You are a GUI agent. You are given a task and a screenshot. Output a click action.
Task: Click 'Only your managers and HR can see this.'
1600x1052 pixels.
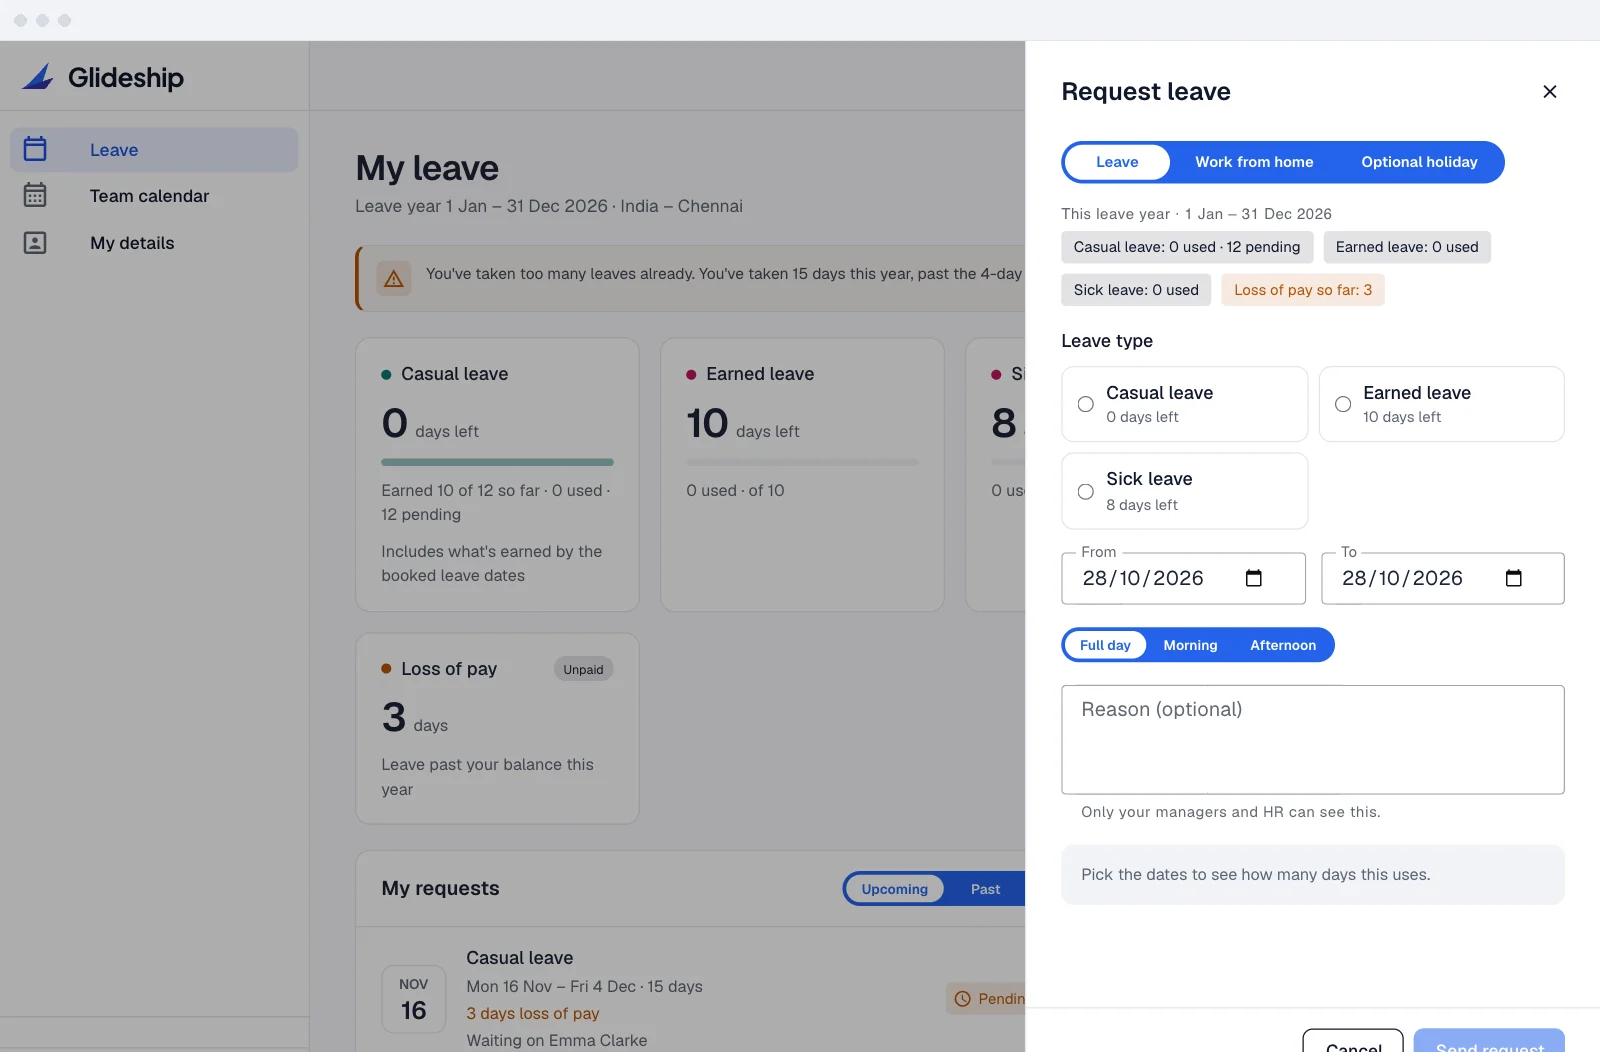pos(1230,812)
